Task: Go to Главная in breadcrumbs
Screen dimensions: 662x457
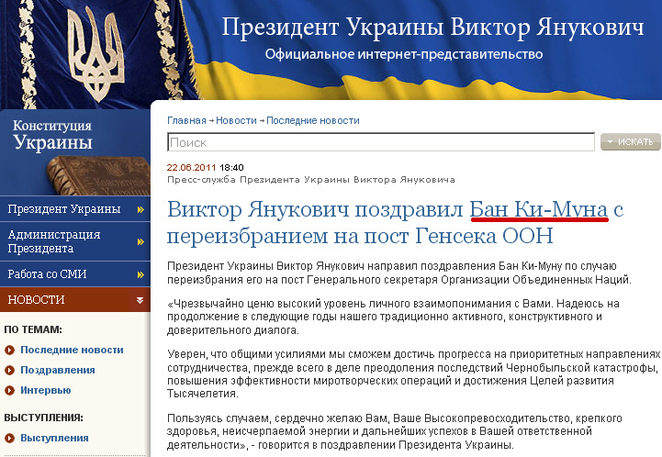Action: click(x=187, y=120)
